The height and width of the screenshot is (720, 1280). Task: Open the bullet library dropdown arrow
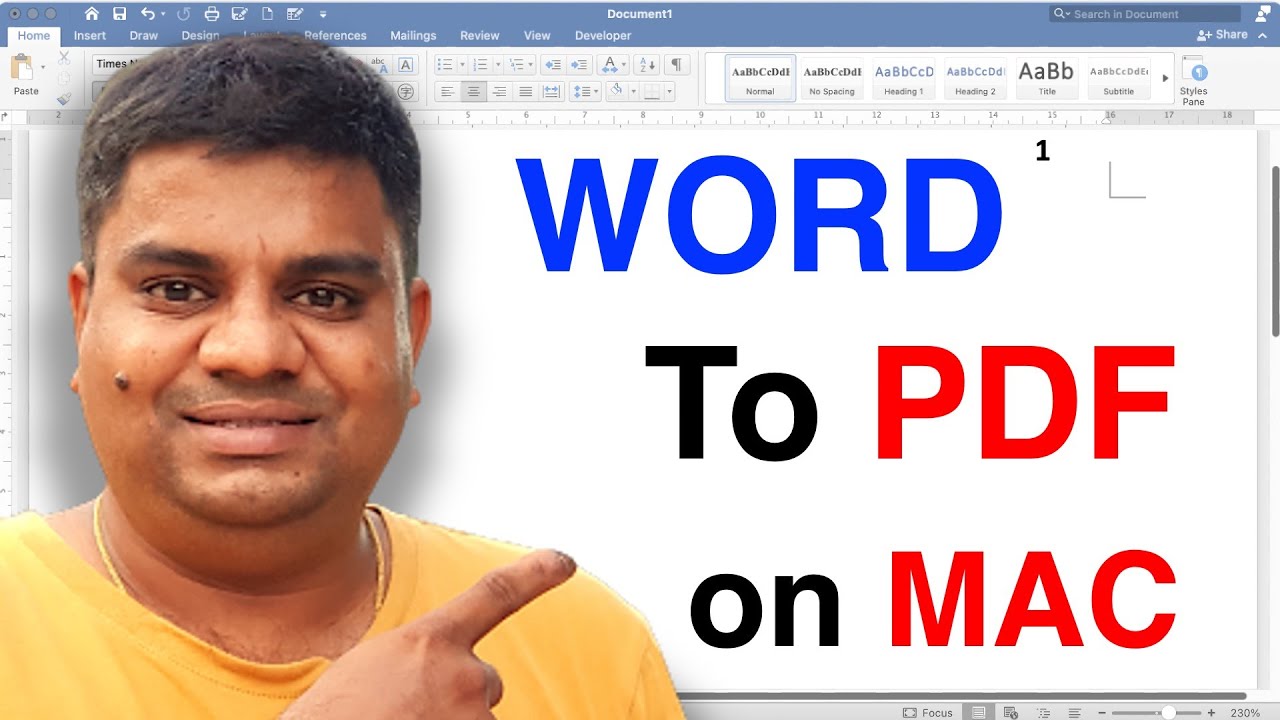click(x=461, y=64)
